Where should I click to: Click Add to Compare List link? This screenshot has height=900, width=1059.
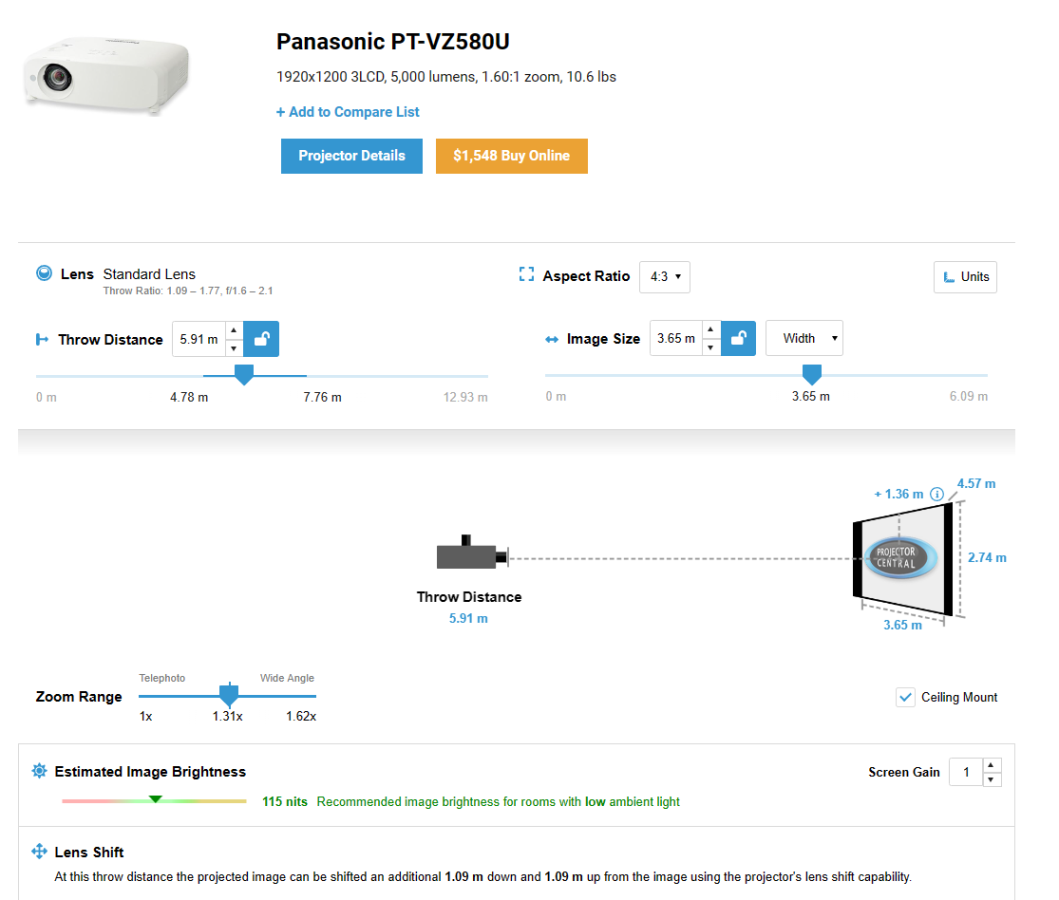[x=348, y=112]
